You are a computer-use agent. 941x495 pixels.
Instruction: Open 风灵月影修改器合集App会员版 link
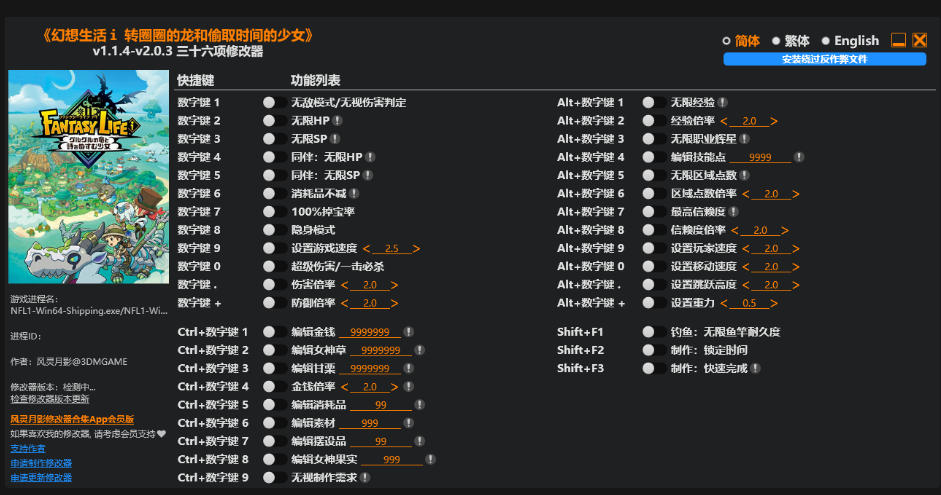[72, 419]
